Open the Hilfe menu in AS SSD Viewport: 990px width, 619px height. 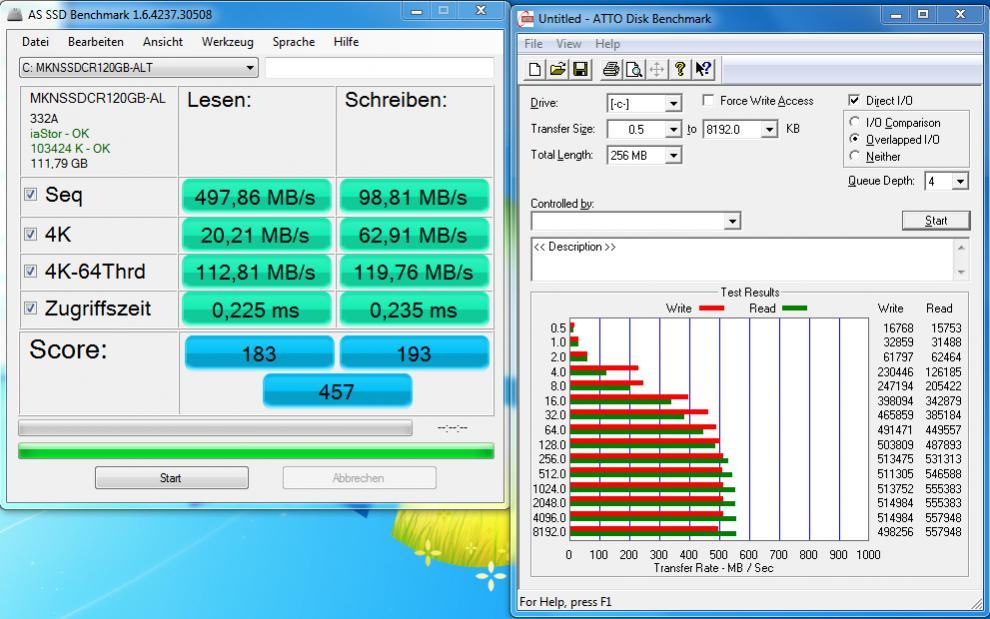346,42
